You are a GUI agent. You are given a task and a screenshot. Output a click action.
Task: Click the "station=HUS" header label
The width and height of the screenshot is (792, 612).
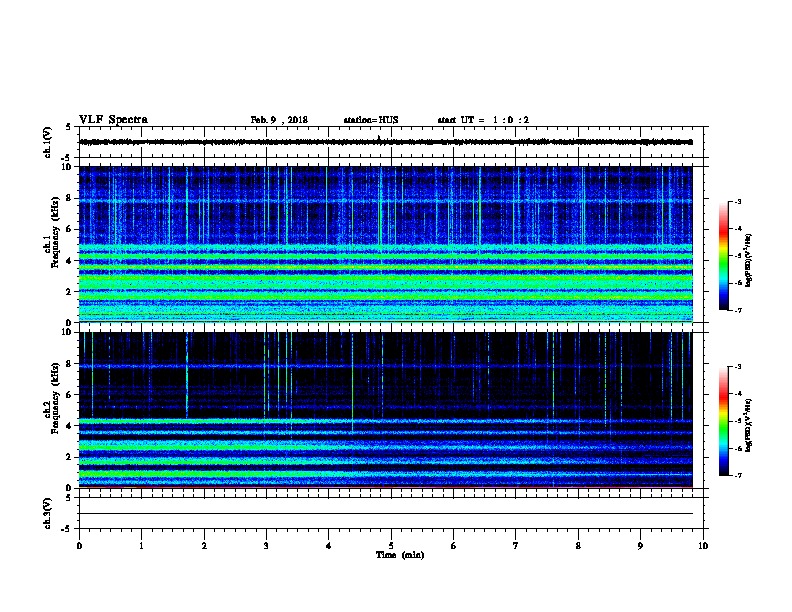[x=371, y=120]
